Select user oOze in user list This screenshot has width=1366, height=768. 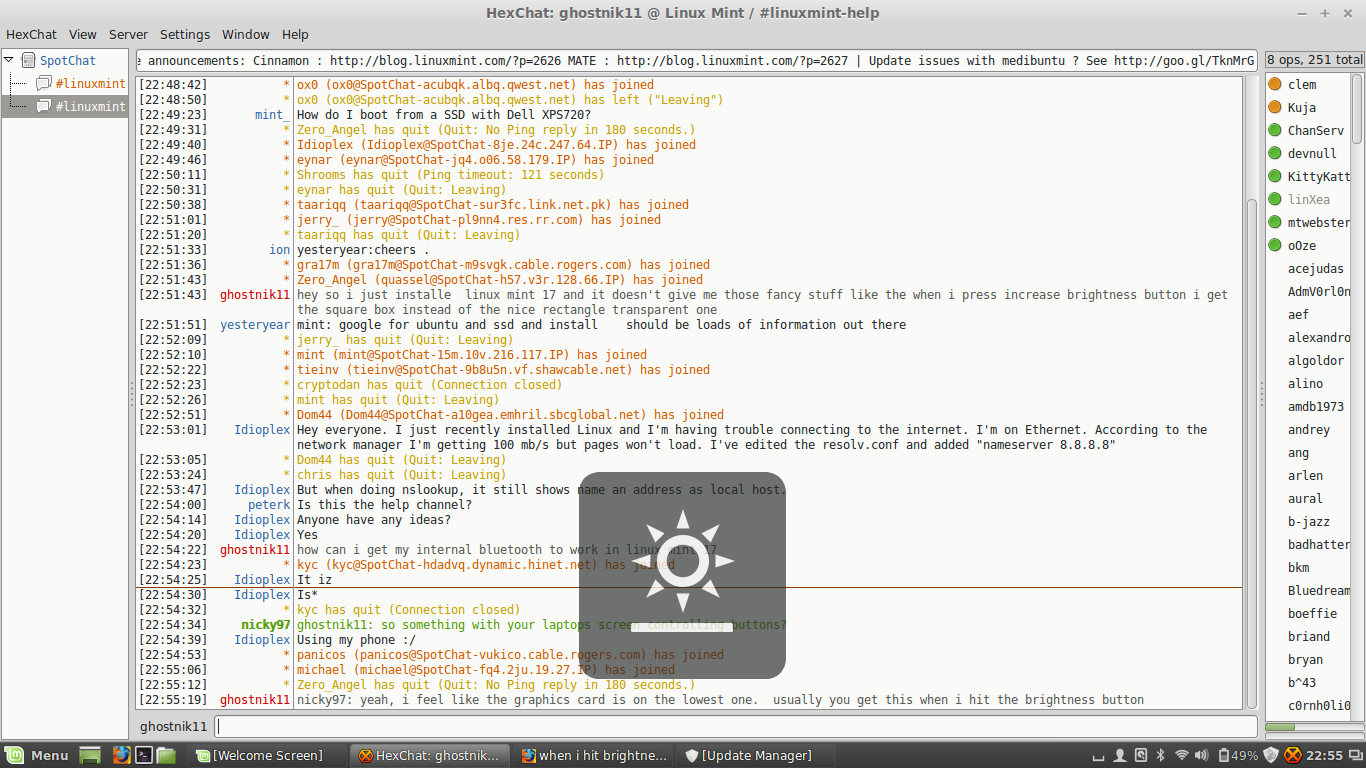[1302, 246]
